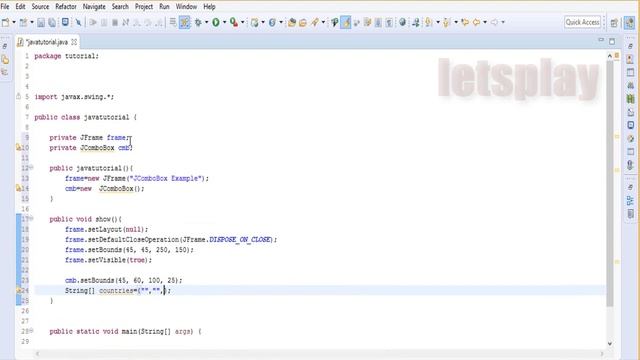
Task: Click the "JComboBox Example" string literal
Action: point(166,178)
